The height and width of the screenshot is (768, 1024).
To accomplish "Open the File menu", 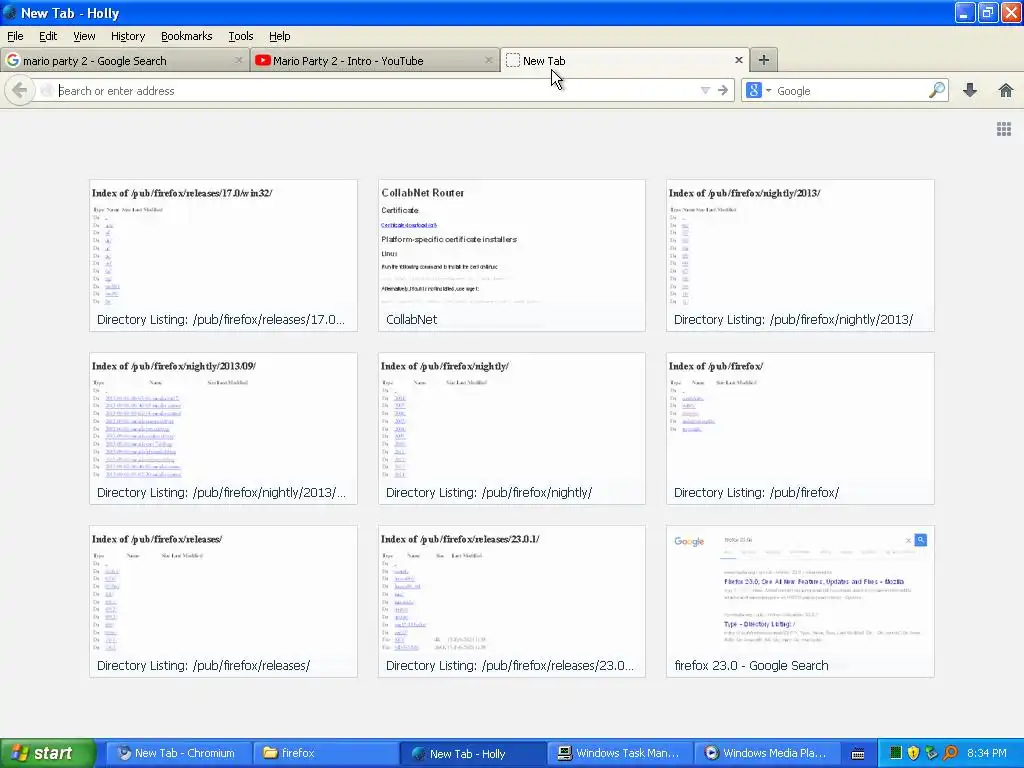I will [x=15, y=36].
